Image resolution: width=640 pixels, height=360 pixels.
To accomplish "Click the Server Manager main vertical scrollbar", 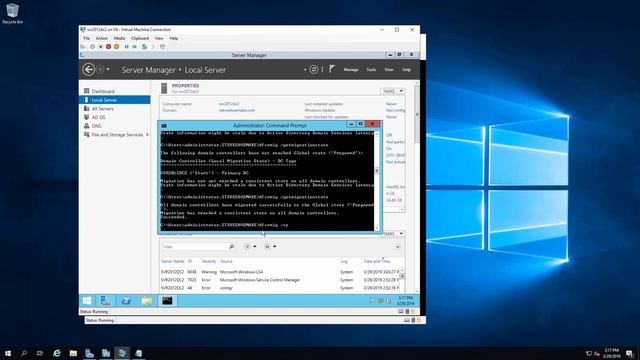I will tap(417, 186).
